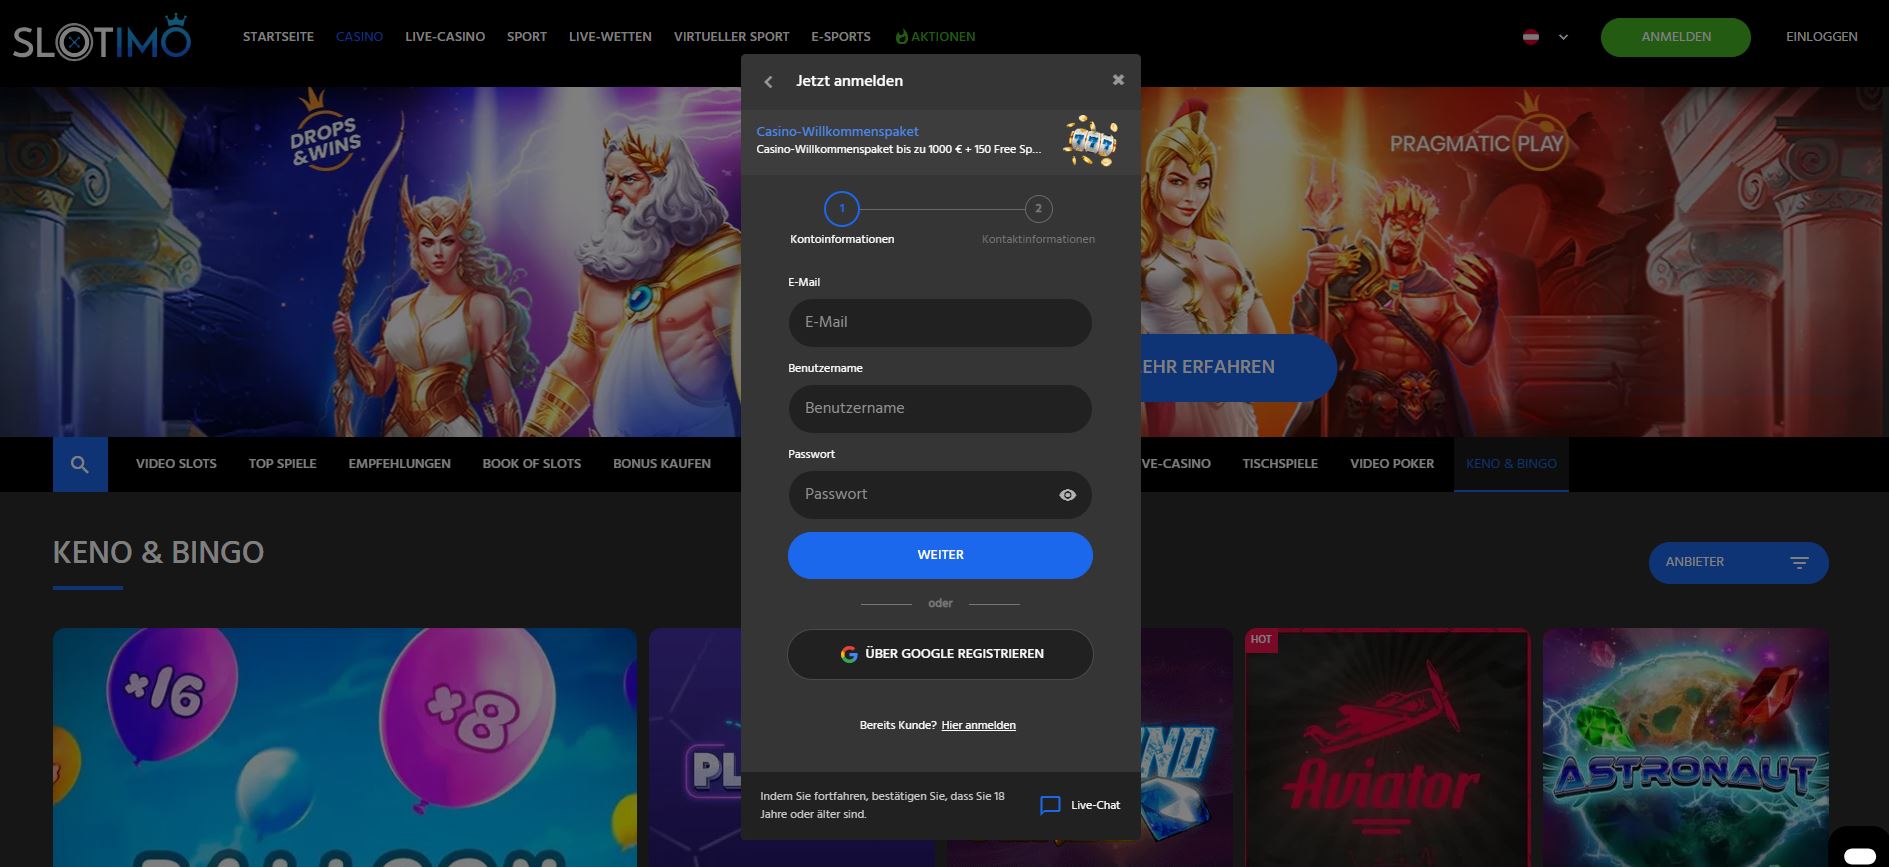Open Live-Chat via speech bubble icon

[1050, 805]
